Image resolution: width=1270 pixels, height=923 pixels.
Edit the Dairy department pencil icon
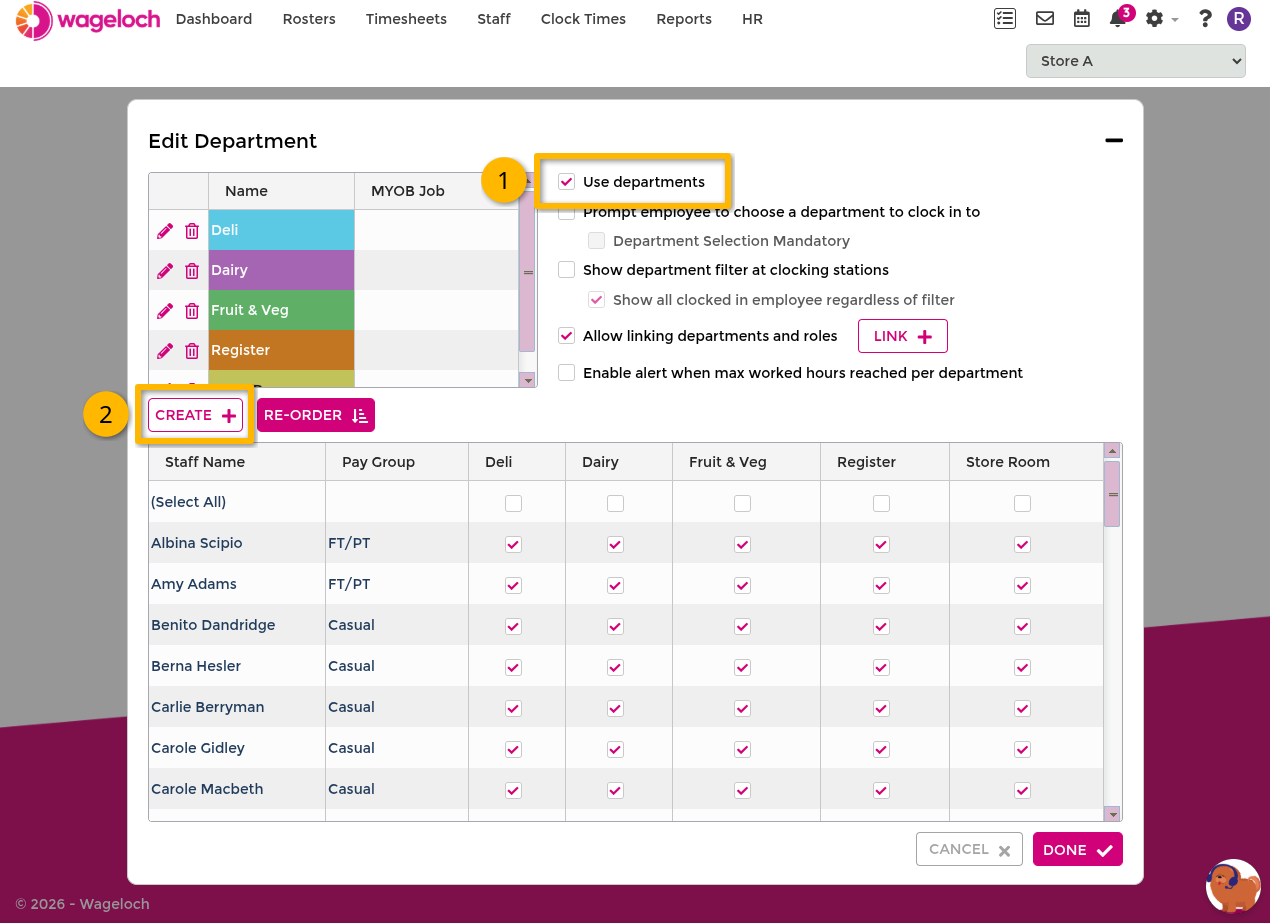(165, 271)
